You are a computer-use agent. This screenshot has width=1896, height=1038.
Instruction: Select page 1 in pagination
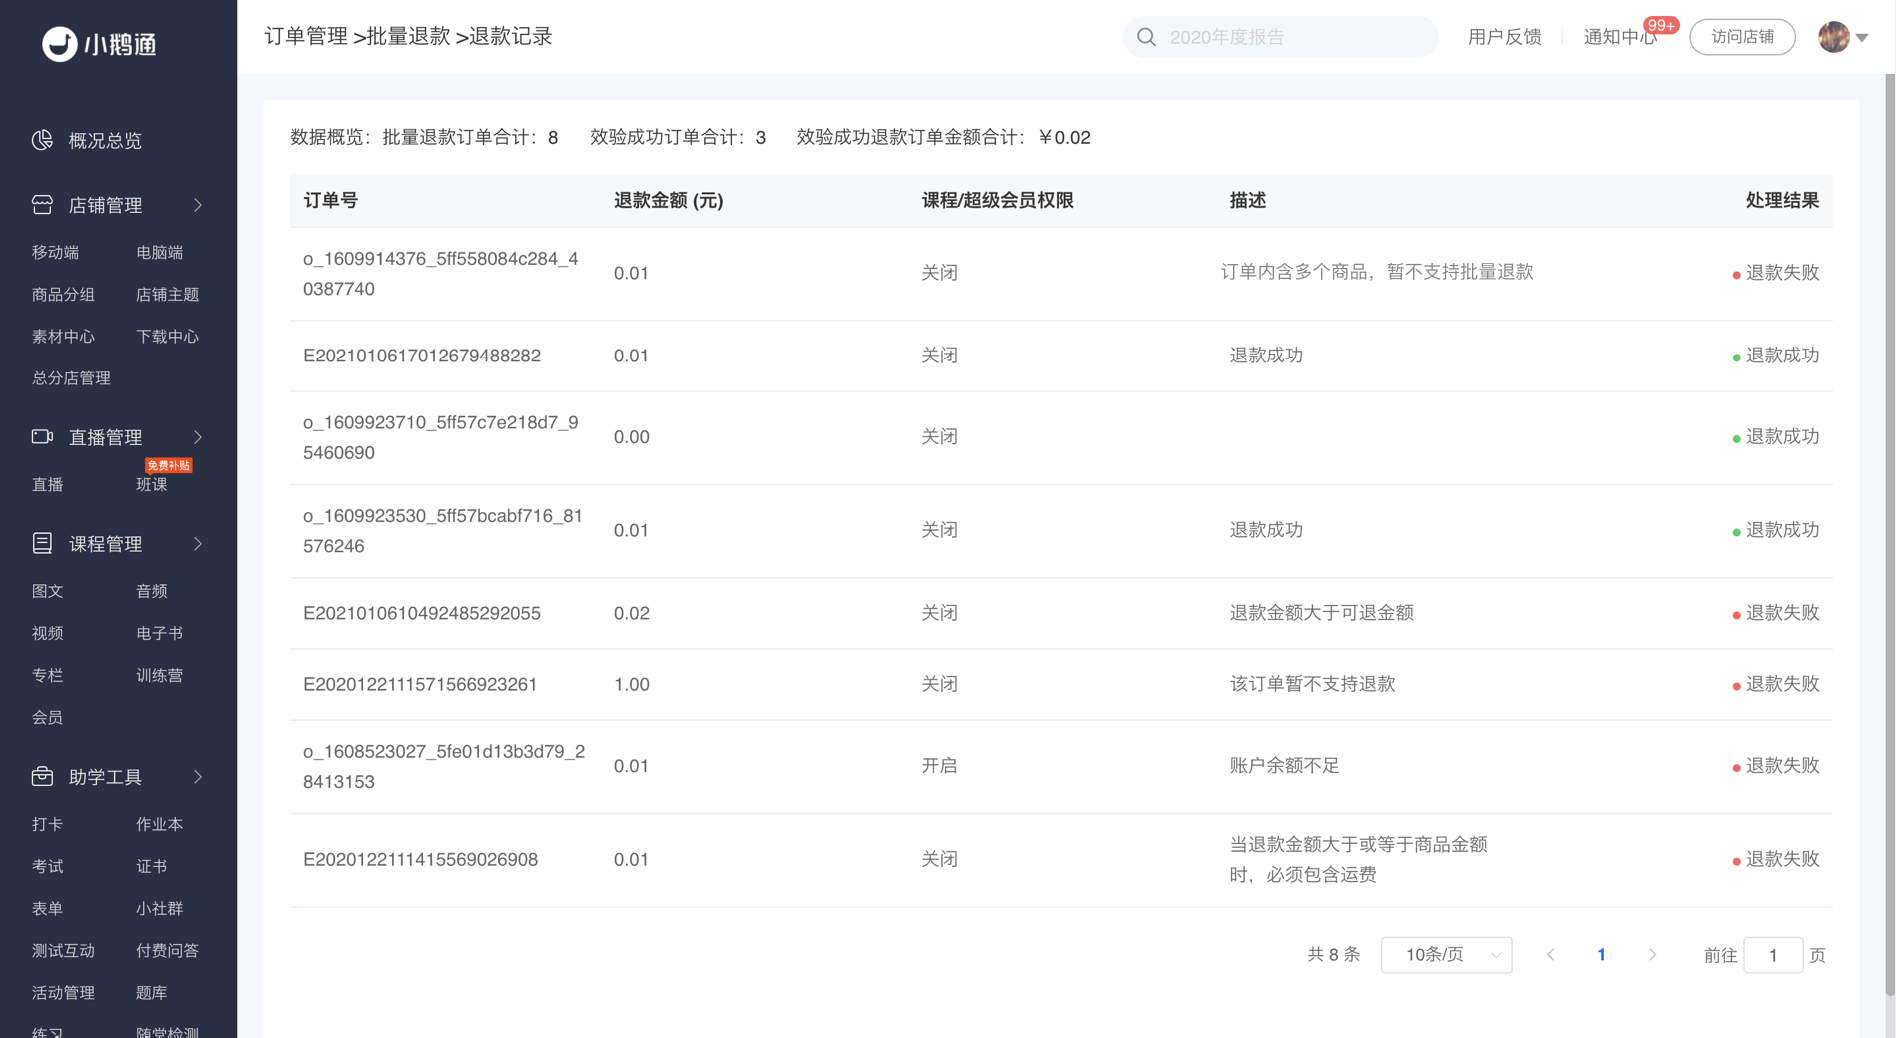1601,955
